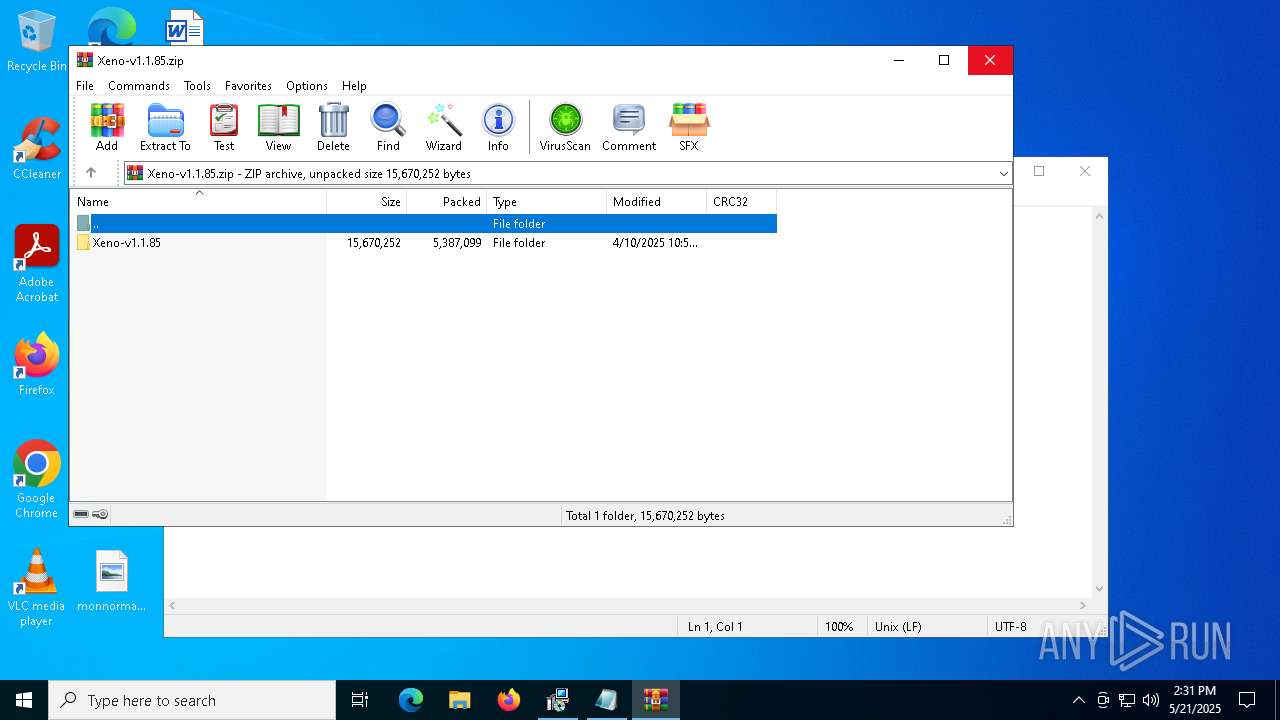The height and width of the screenshot is (720, 1280).
Task: Open the Options menu
Action: (x=307, y=86)
